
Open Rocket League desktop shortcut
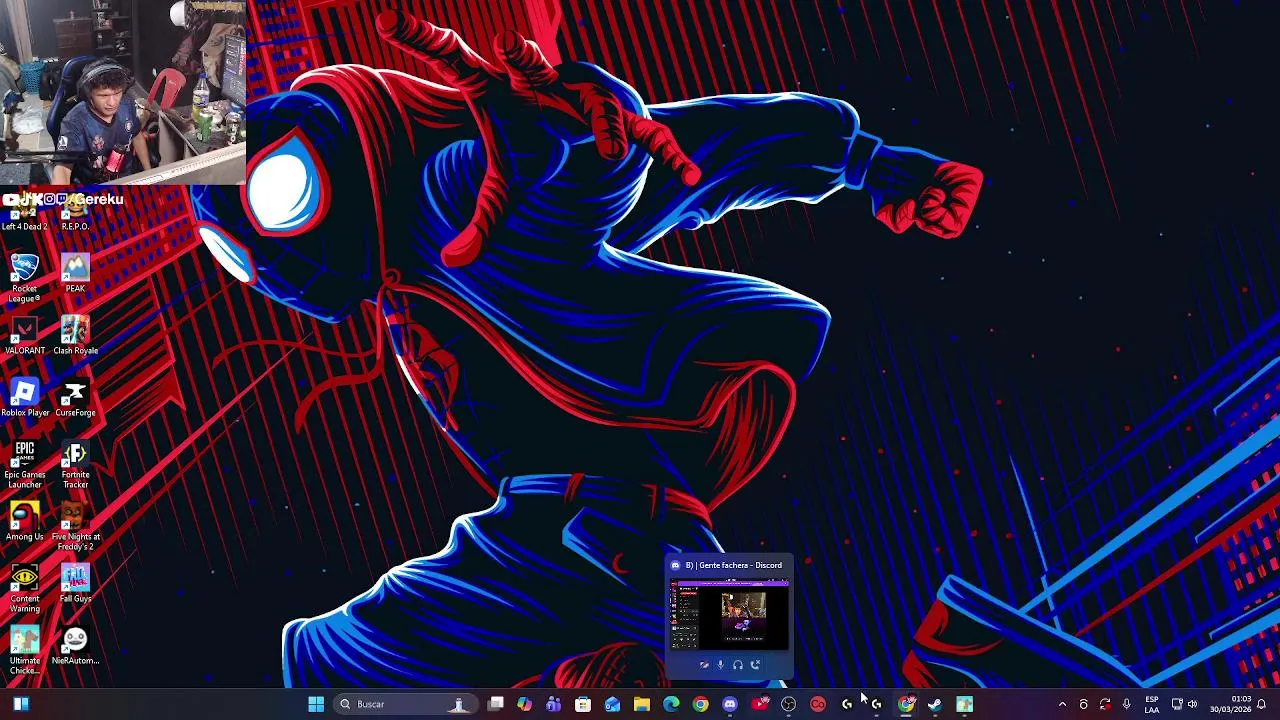click(x=24, y=277)
